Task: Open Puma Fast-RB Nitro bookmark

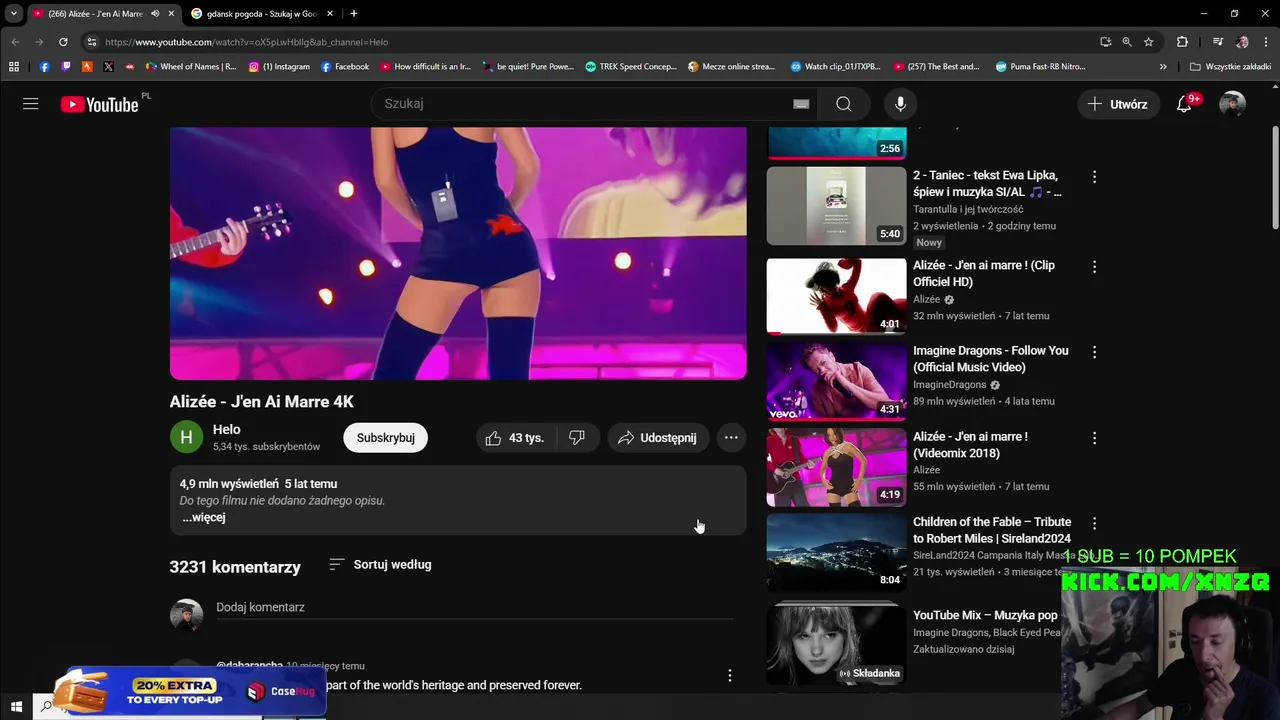Action: 1041,67
